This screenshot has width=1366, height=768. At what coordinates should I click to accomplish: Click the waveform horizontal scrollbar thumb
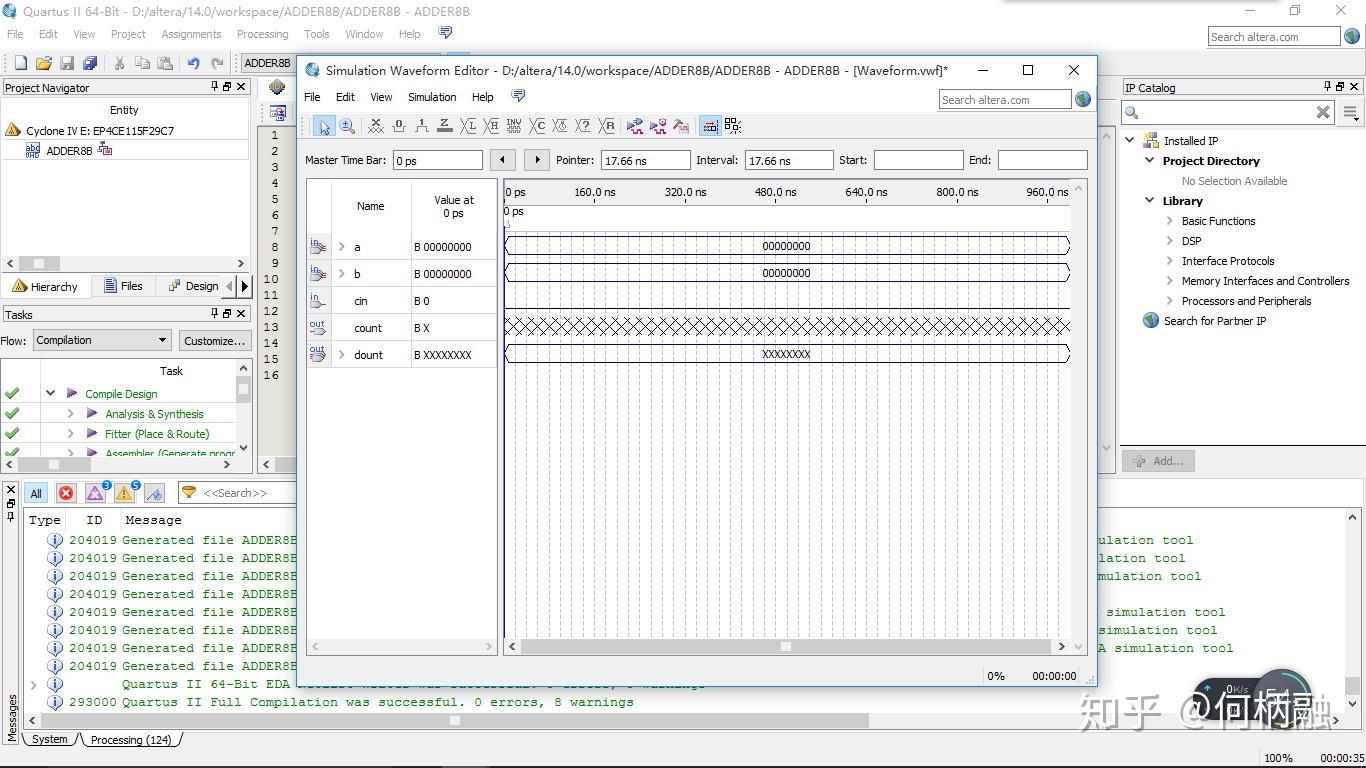pos(786,647)
